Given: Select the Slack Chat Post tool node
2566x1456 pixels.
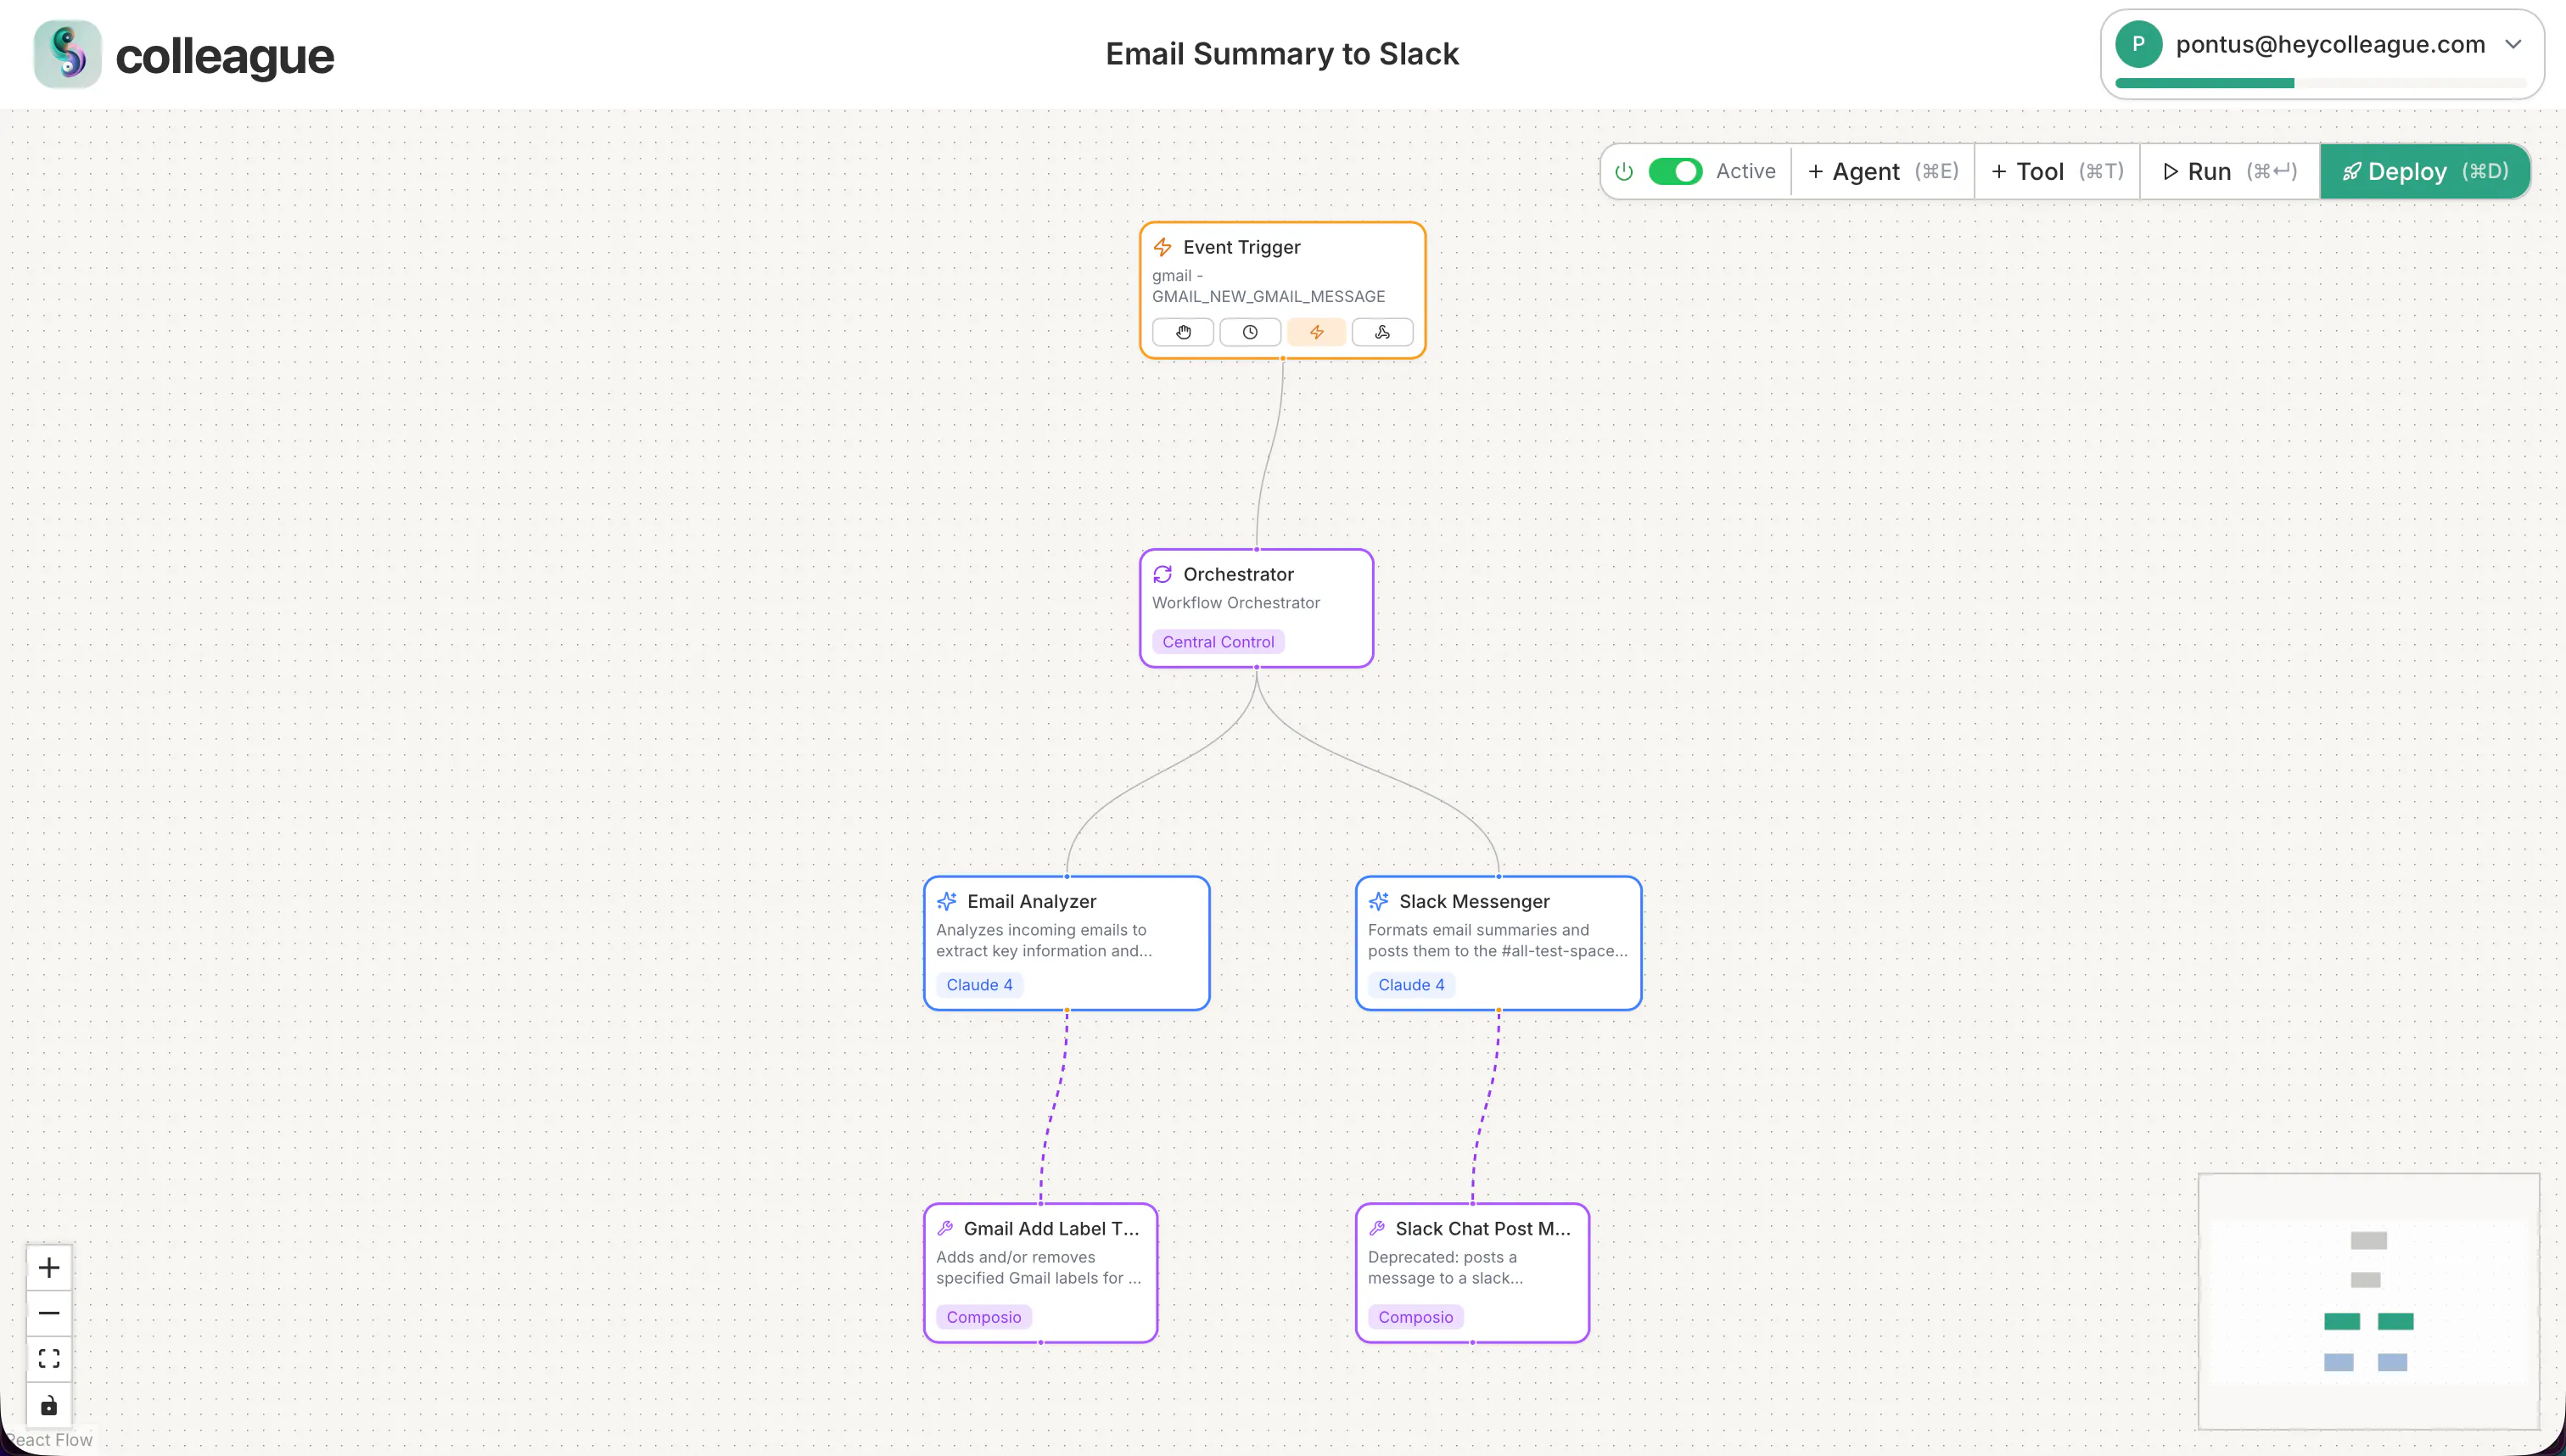Looking at the screenshot, I should (x=1473, y=1272).
